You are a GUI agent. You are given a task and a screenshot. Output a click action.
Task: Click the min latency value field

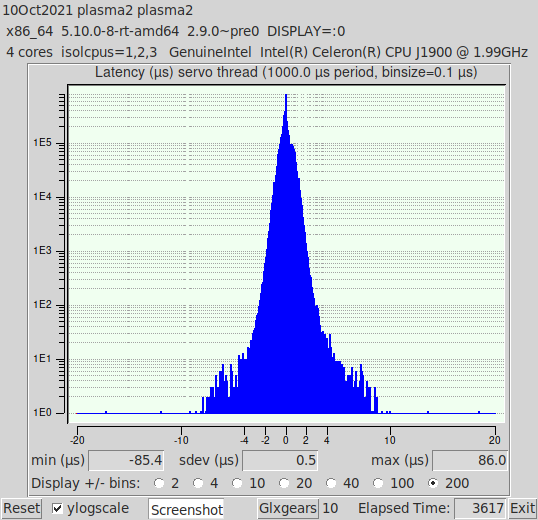pyautogui.click(x=126, y=460)
